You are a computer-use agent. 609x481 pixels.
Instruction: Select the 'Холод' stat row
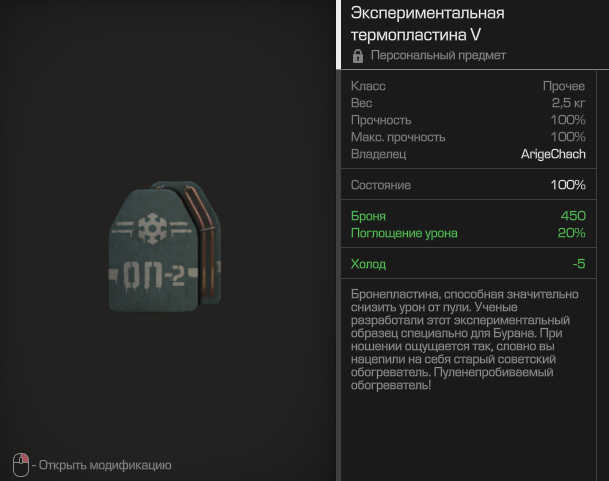(x=468, y=264)
